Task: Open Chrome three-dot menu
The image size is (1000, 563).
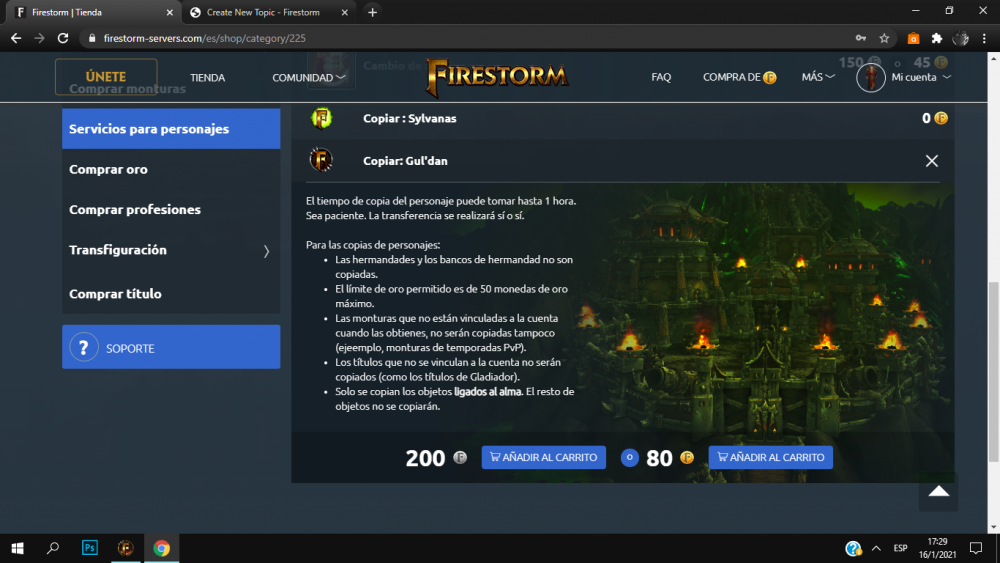Action: click(x=984, y=38)
